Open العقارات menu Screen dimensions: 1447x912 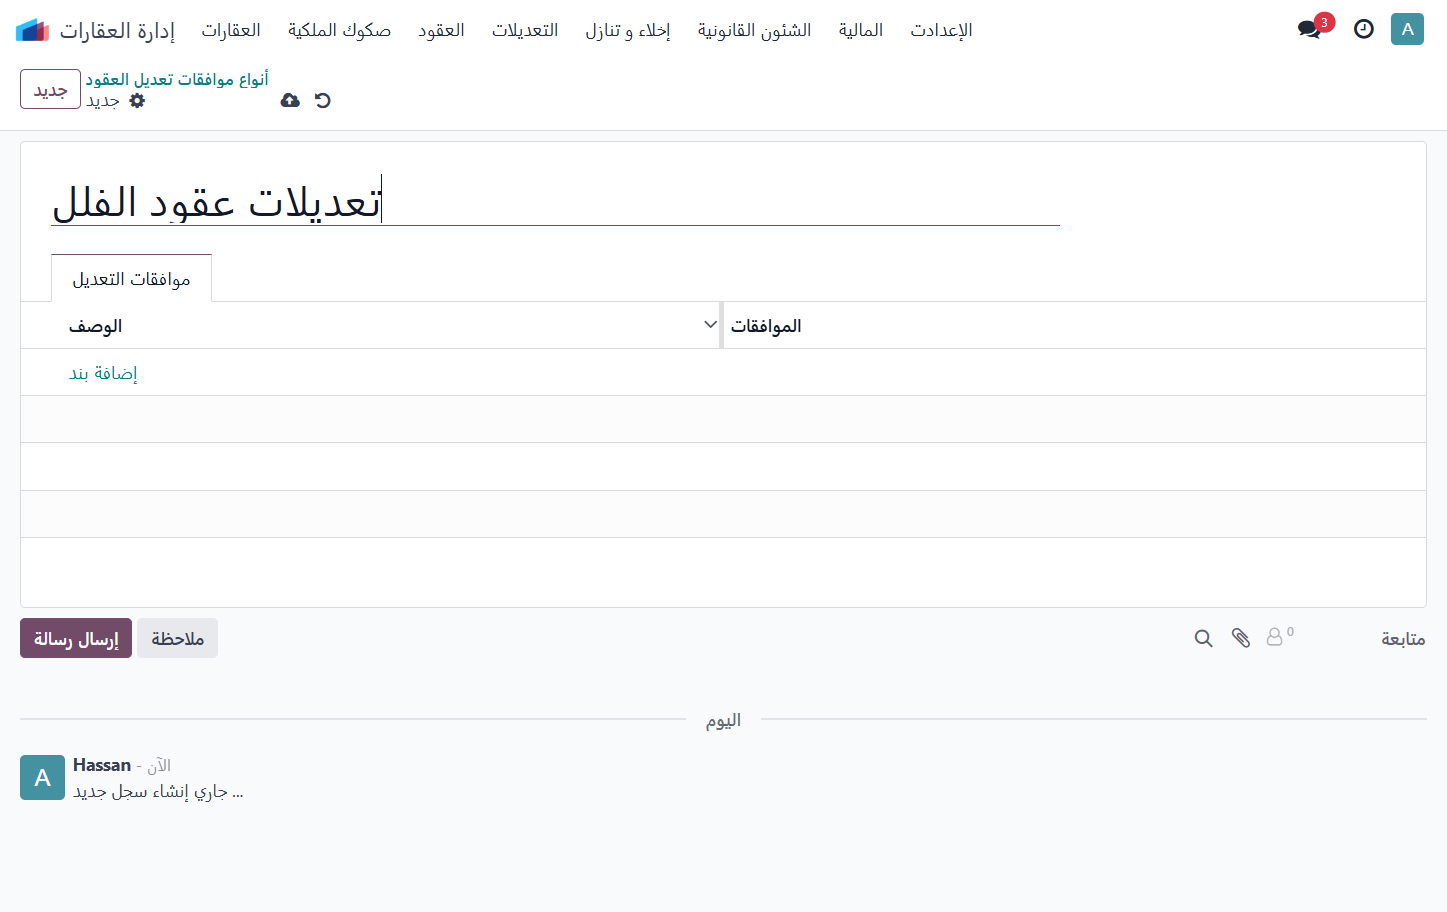[231, 30]
